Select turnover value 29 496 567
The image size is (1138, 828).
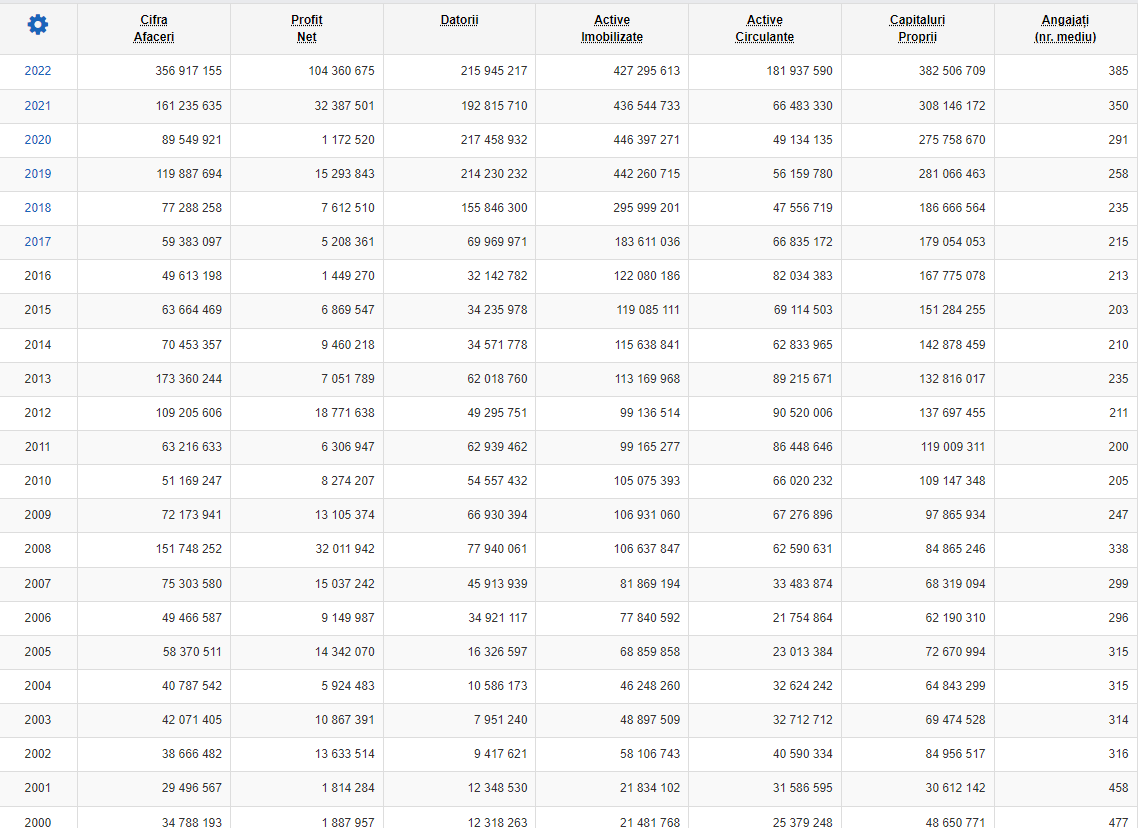[x=192, y=790]
